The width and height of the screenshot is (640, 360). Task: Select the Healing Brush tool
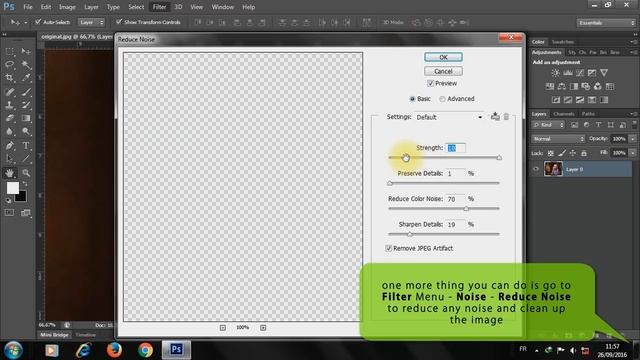(9, 92)
